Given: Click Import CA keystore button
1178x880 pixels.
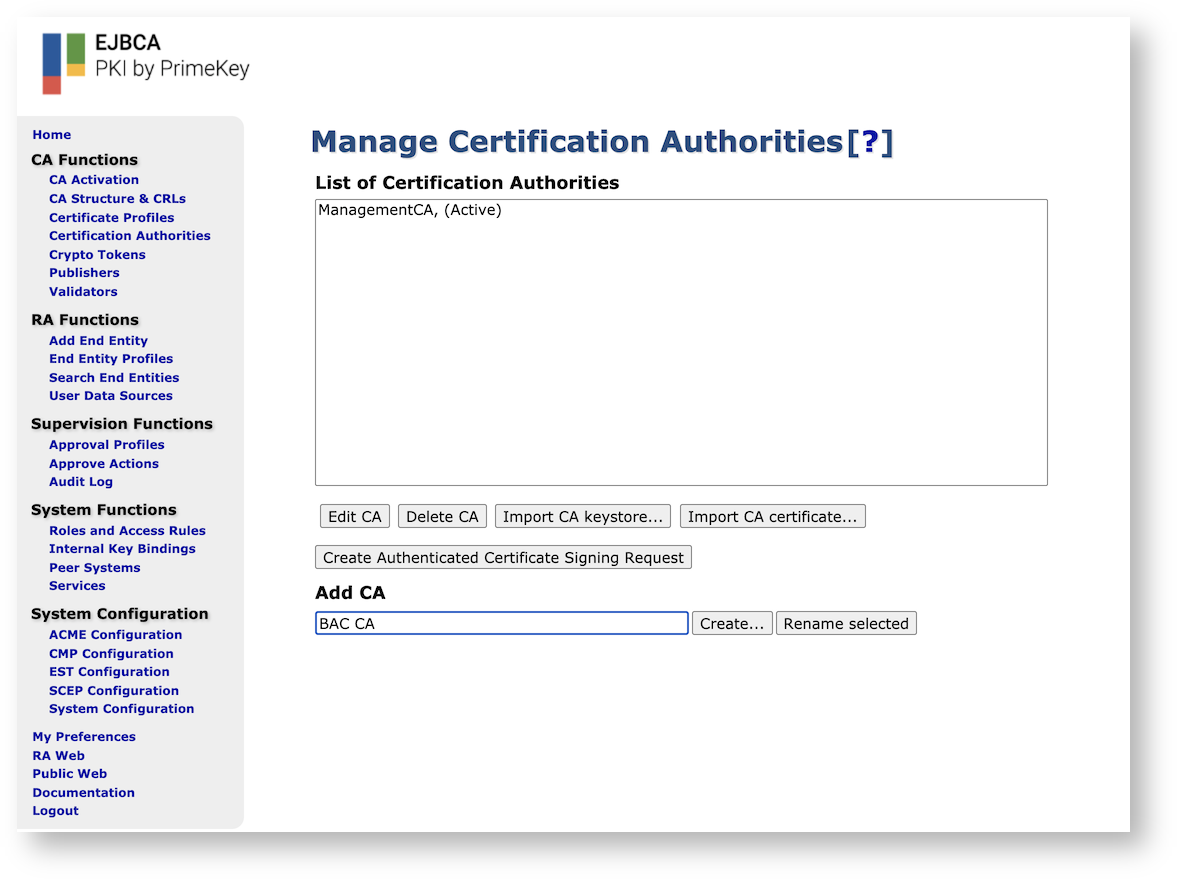Looking at the screenshot, I should tap(582, 516).
